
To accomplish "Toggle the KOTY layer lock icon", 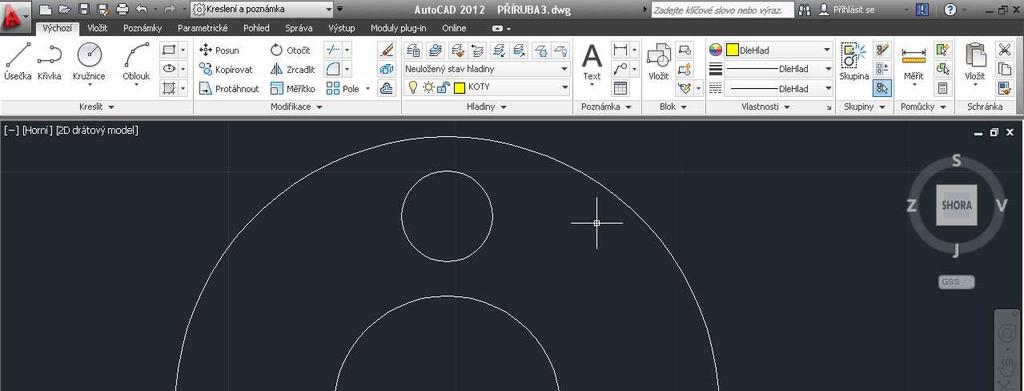I will [443, 87].
